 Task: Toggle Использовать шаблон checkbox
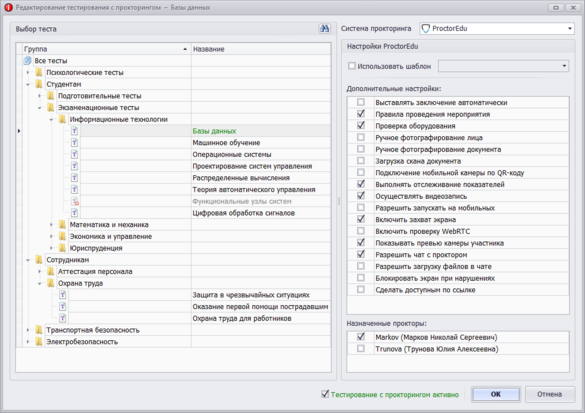(x=351, y=66)
